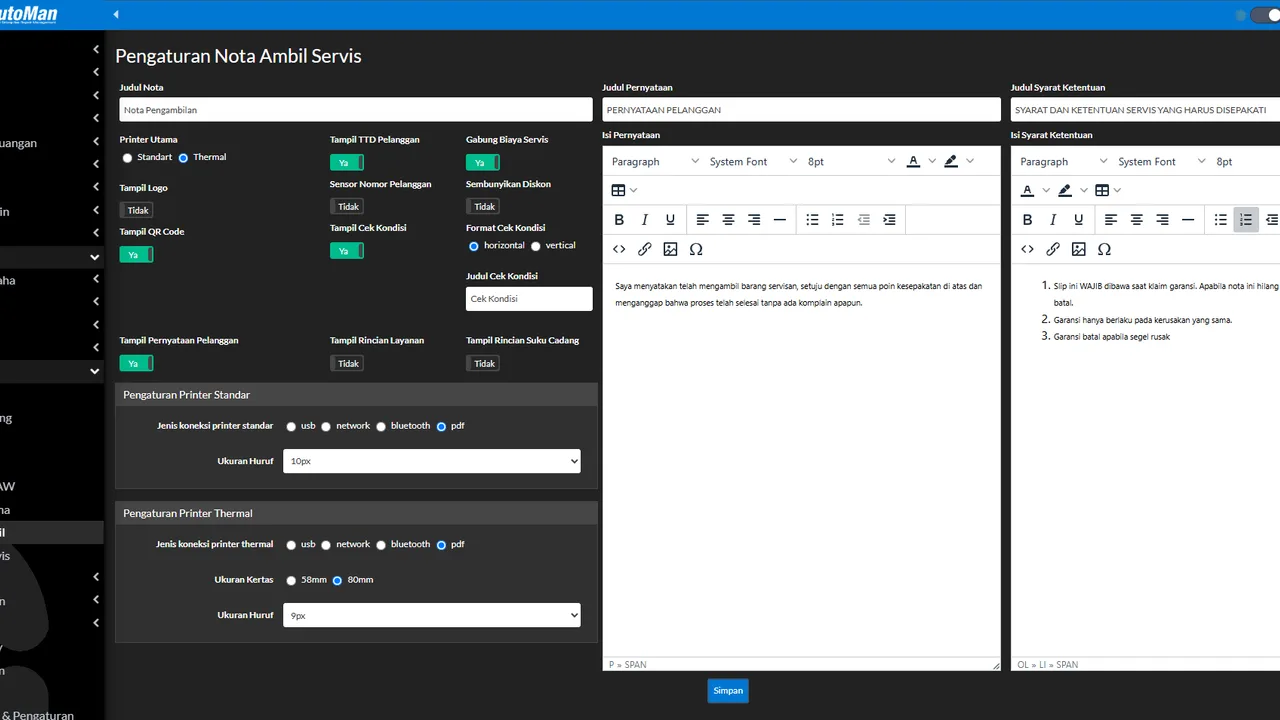
Task: Click the Judul Cek Kondisi input field
Action: [x=530, y=299]
